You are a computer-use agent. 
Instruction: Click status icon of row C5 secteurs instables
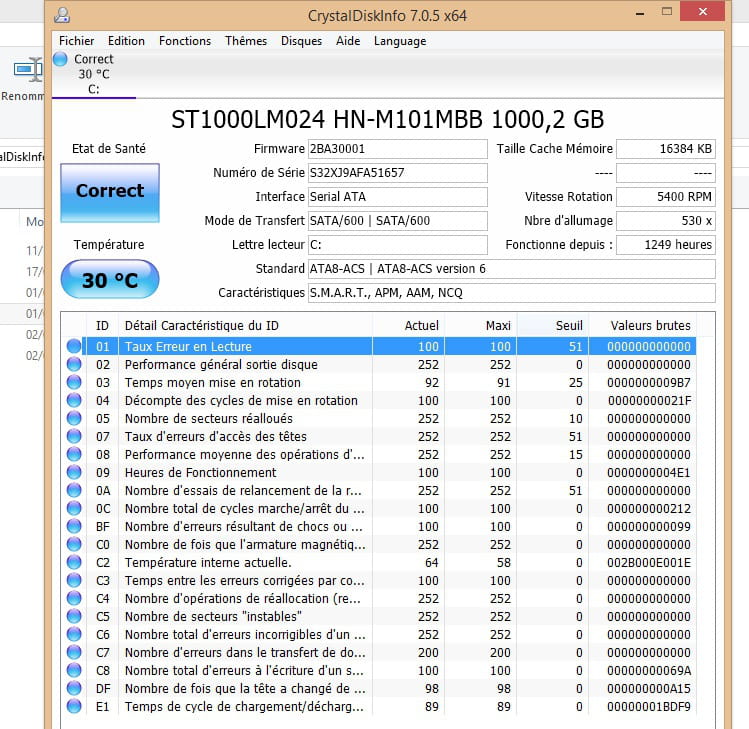[x=74, y=616]
